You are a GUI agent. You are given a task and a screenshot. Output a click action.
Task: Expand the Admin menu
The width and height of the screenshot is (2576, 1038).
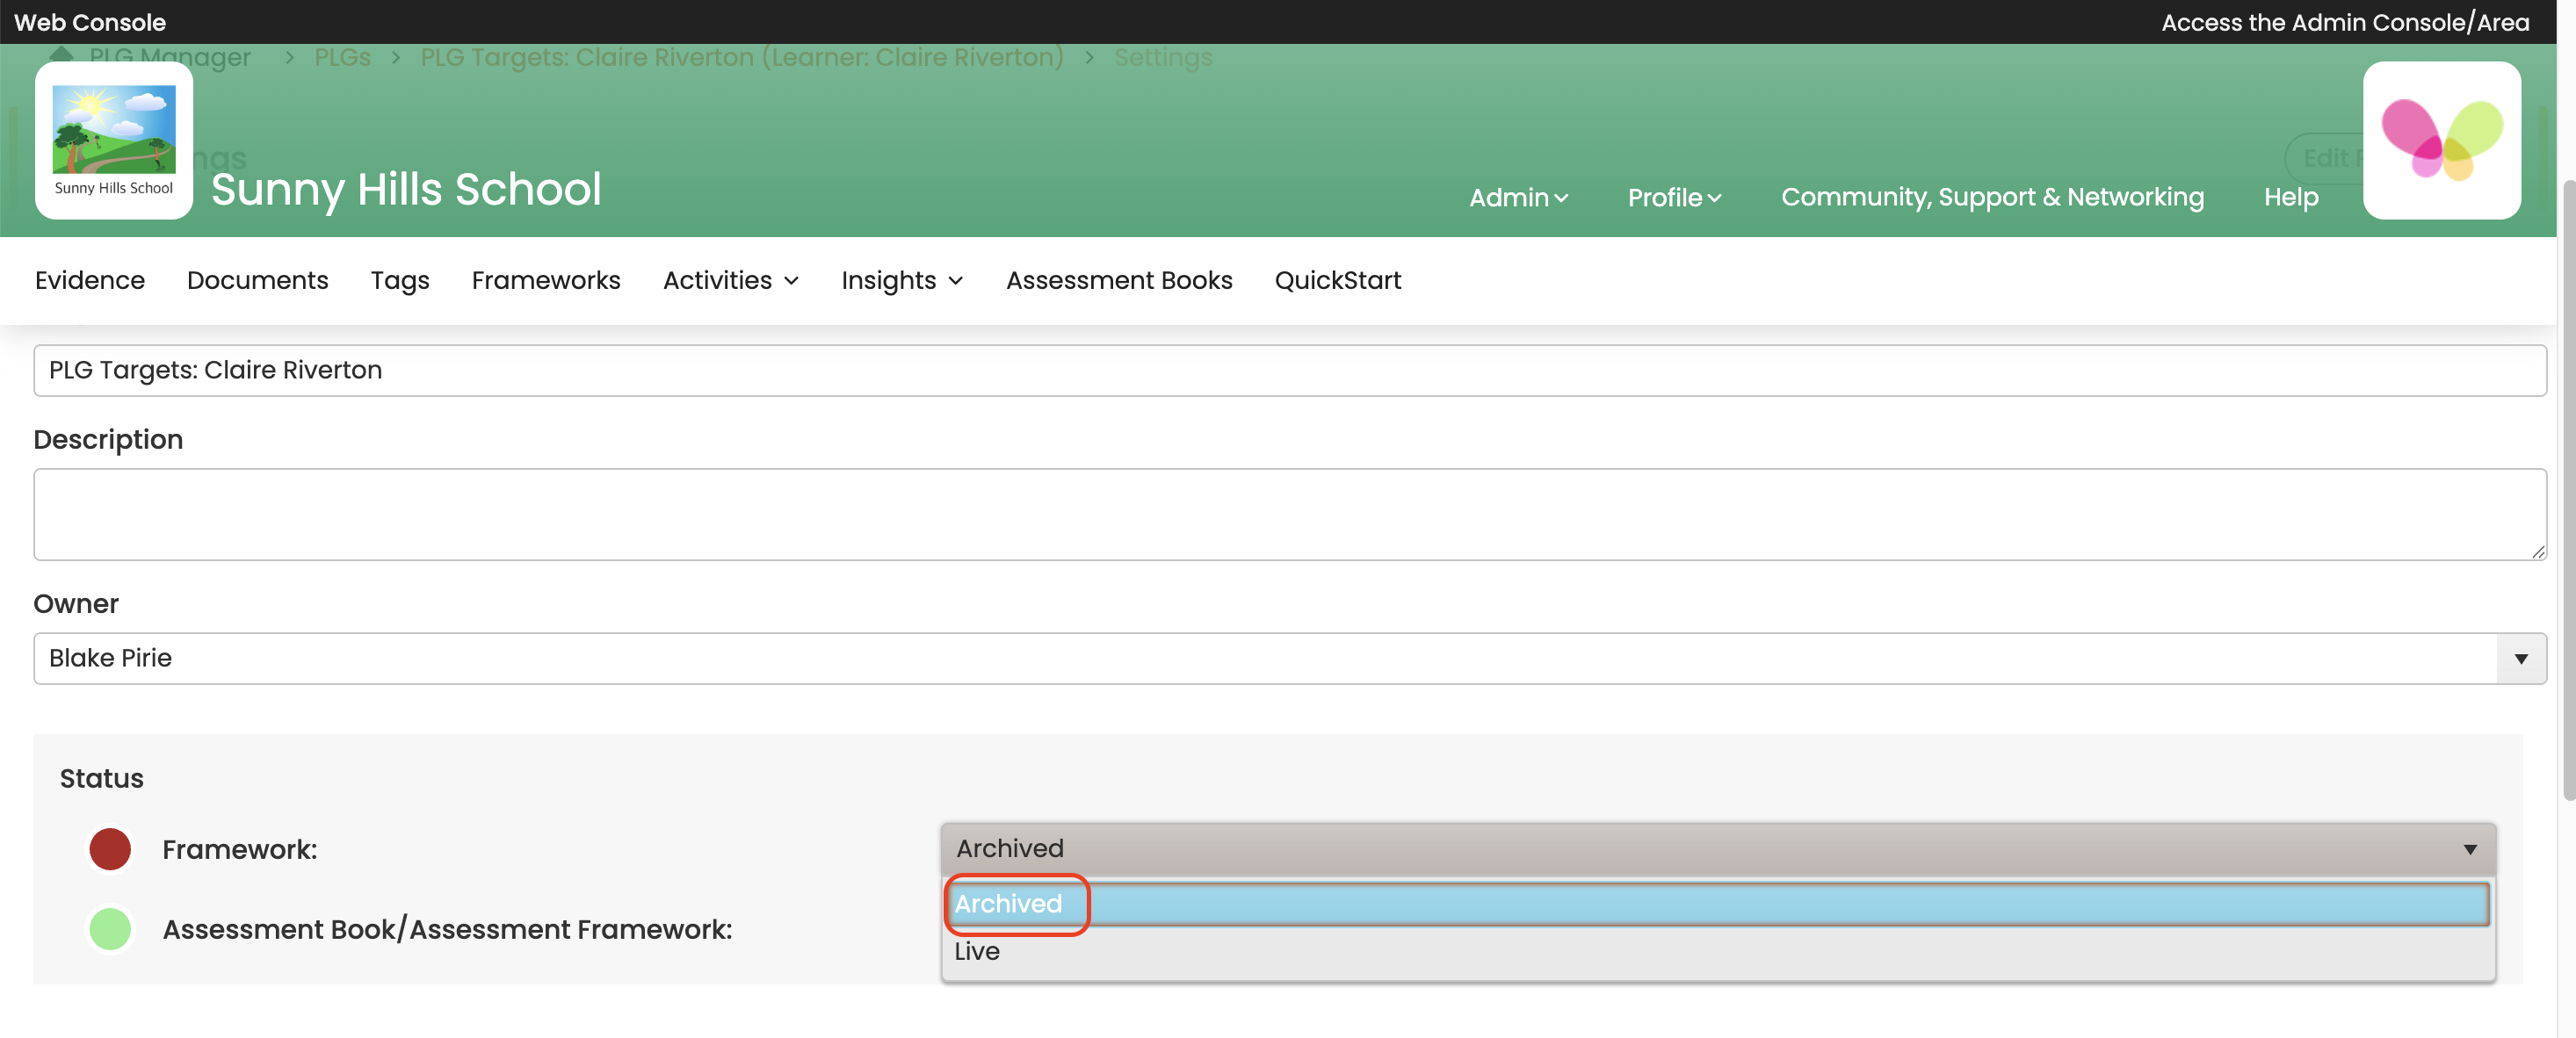click(x=1517, y=197)
